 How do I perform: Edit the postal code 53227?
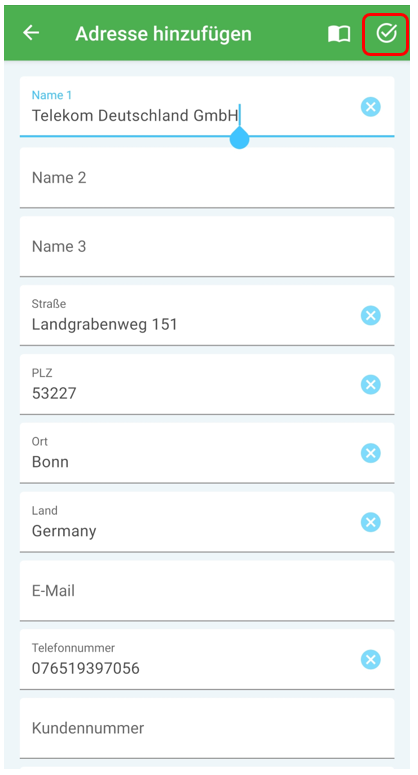[x=54, y=393]
